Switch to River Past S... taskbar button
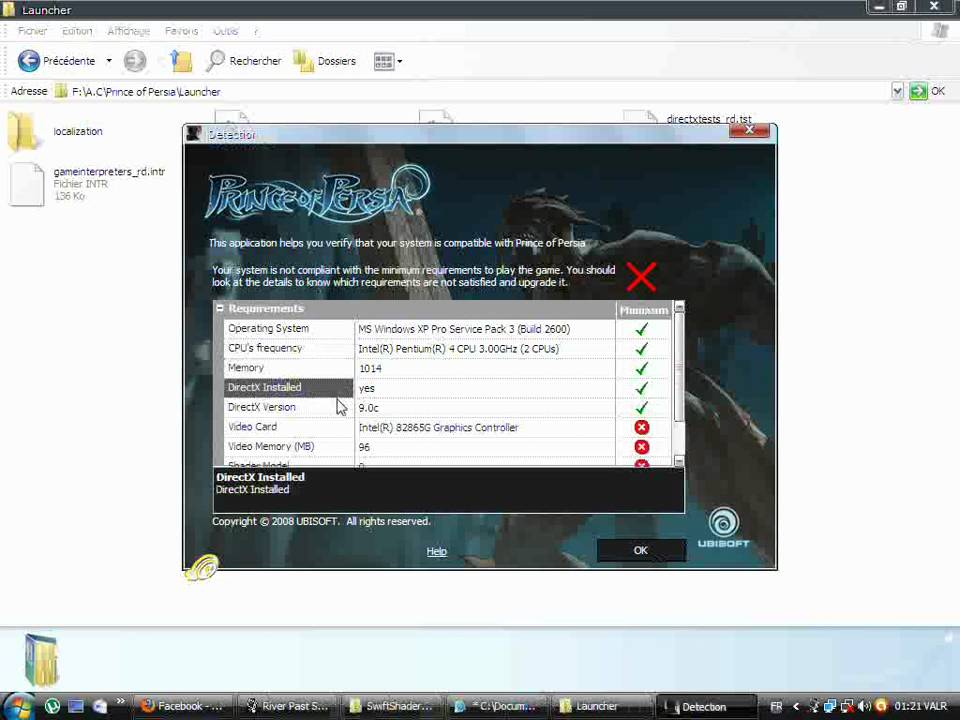Viewport: 960px width, 720px height. (288, 706)
